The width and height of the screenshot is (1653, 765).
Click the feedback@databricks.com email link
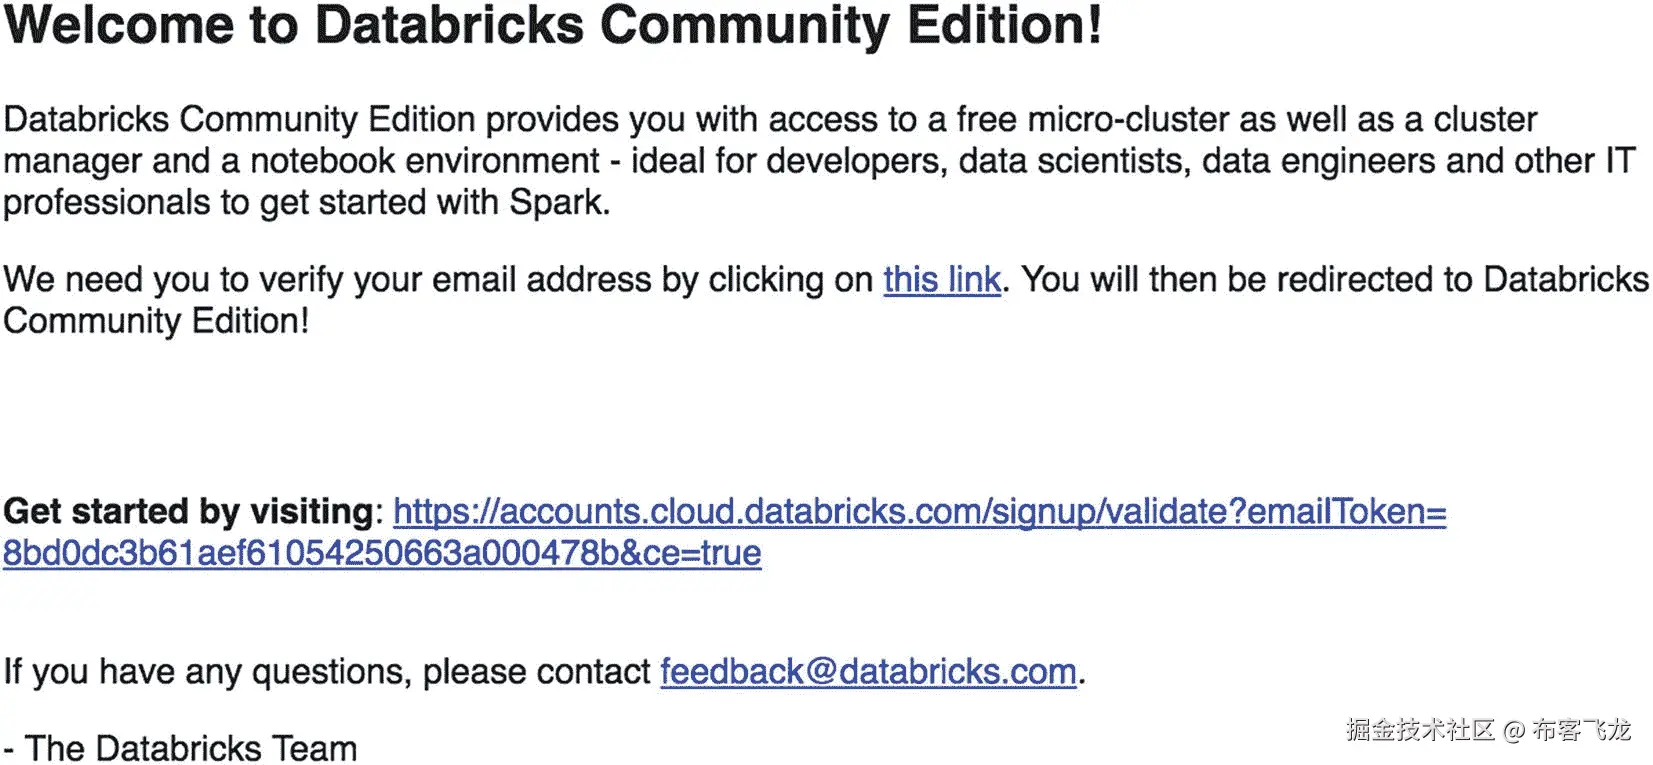pos(868,672)
